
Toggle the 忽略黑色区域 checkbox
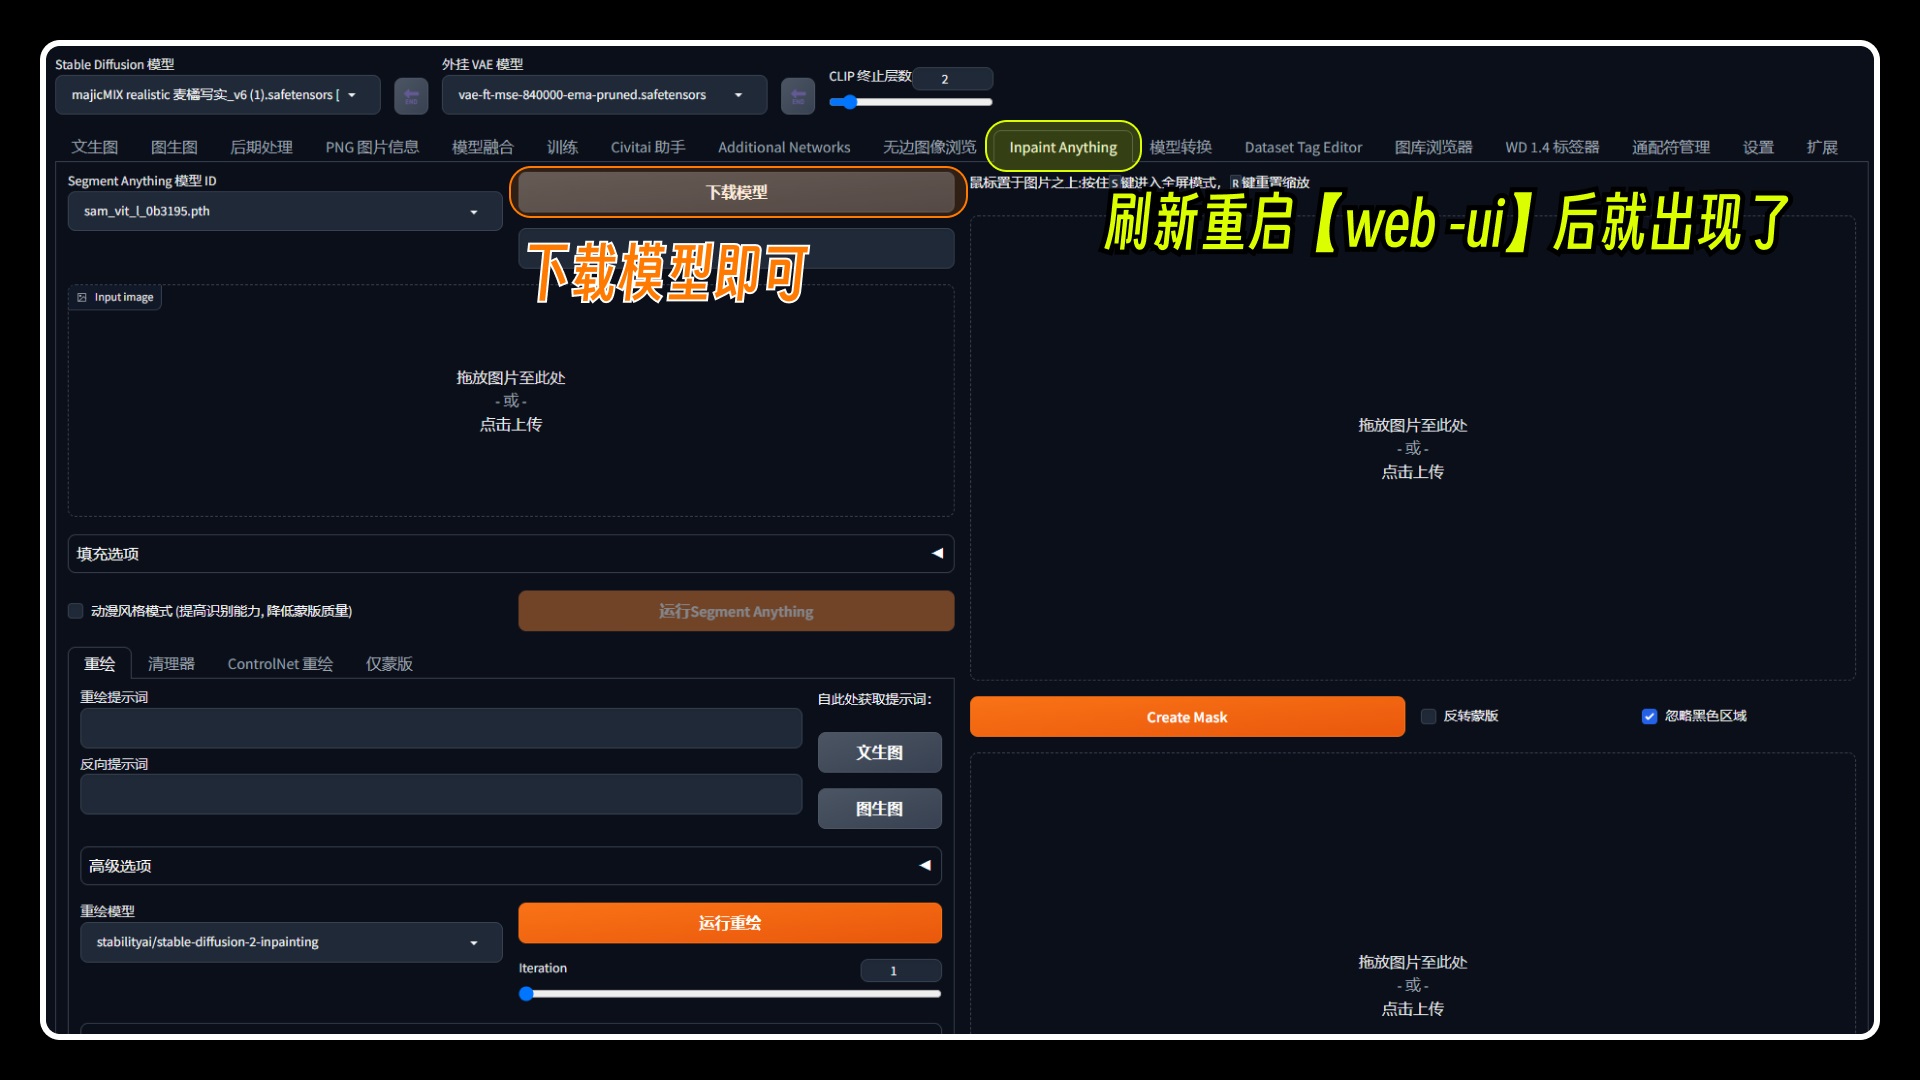pos(1644,716)
